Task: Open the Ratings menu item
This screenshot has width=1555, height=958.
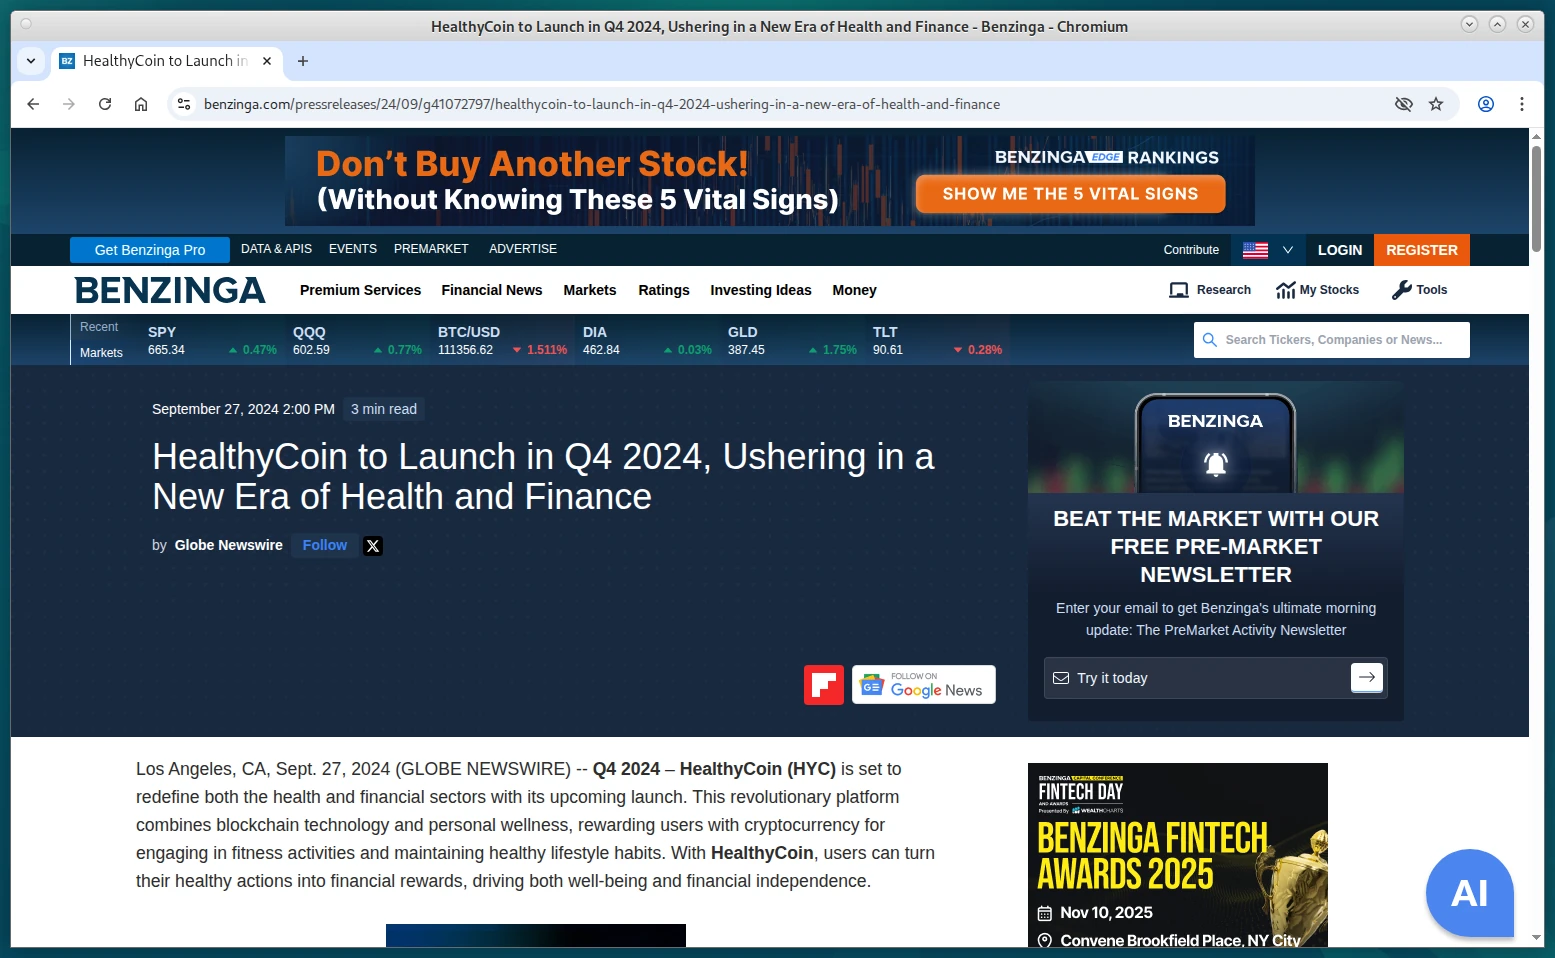Action: click(663, 290)
